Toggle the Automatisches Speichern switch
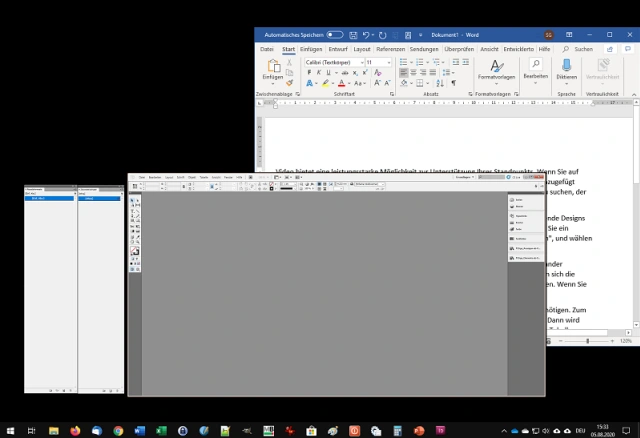The height and width of the screenshot is (438, 640). click(x=334, y=34)
